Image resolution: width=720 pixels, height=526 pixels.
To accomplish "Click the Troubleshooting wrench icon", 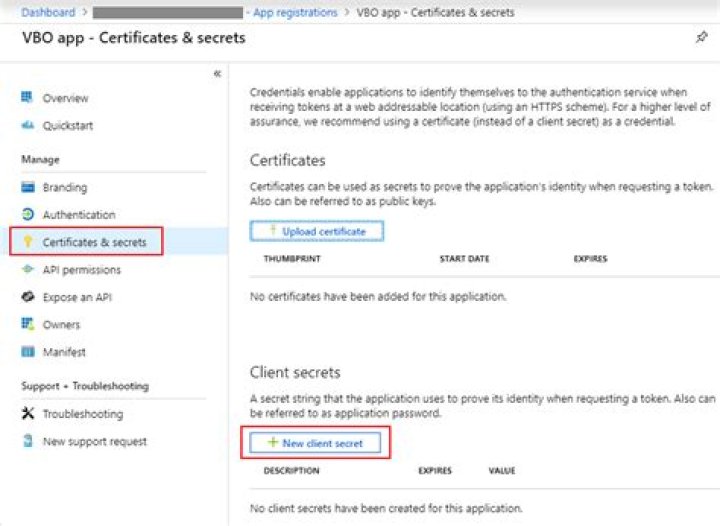I will pyautogui.click(x=28, y=414).
